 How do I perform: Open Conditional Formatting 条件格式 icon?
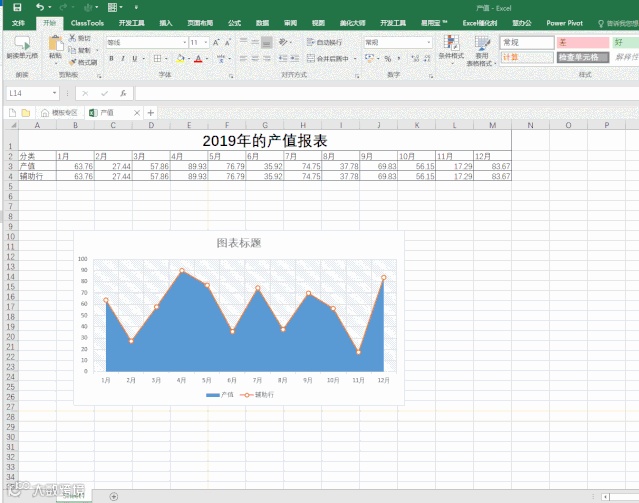(x=452, y=43)
